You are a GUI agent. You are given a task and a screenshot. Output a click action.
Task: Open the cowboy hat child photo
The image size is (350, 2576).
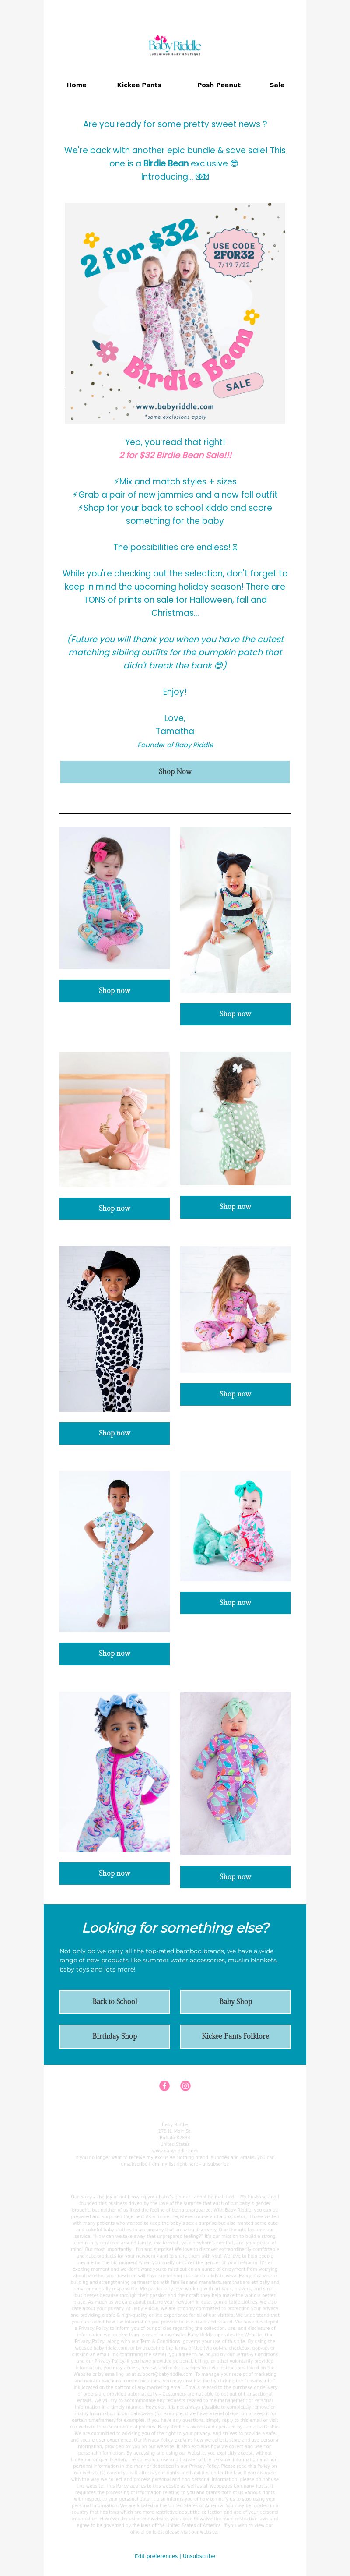coord(114,1329)
